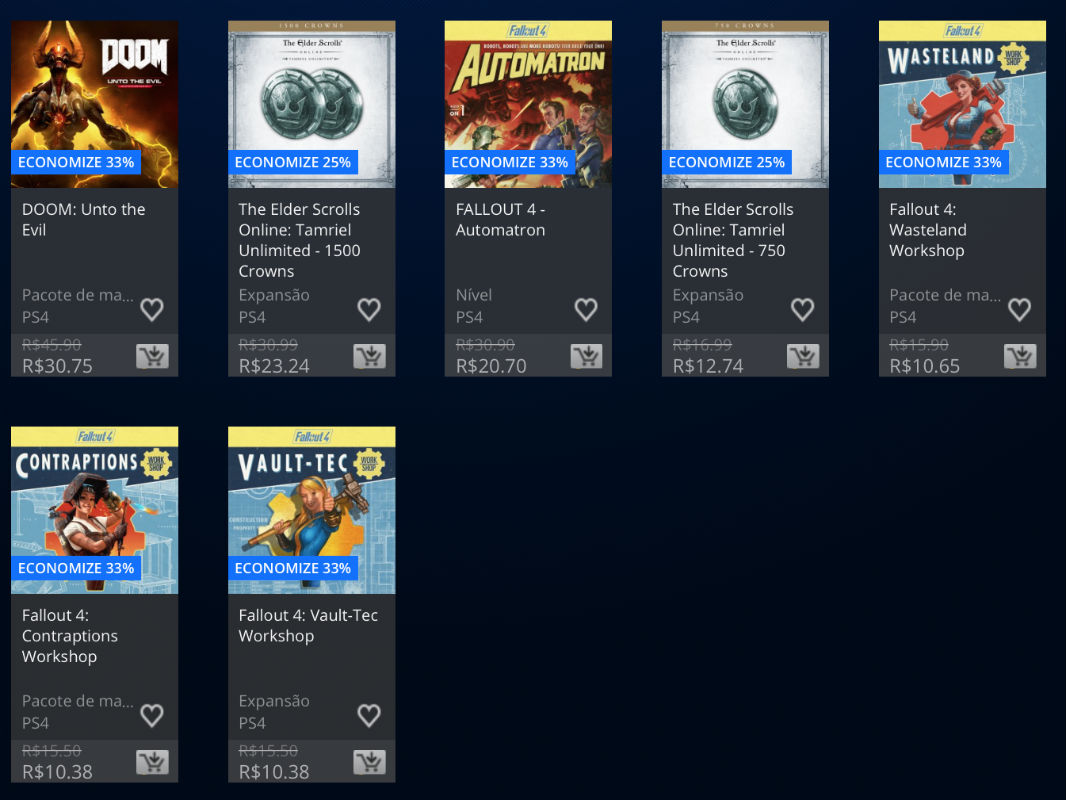This screenshot has height=800, width=1066.
Task: Favorite Fallout 4 Automatron with heart
Action: (x=586, y=309)
